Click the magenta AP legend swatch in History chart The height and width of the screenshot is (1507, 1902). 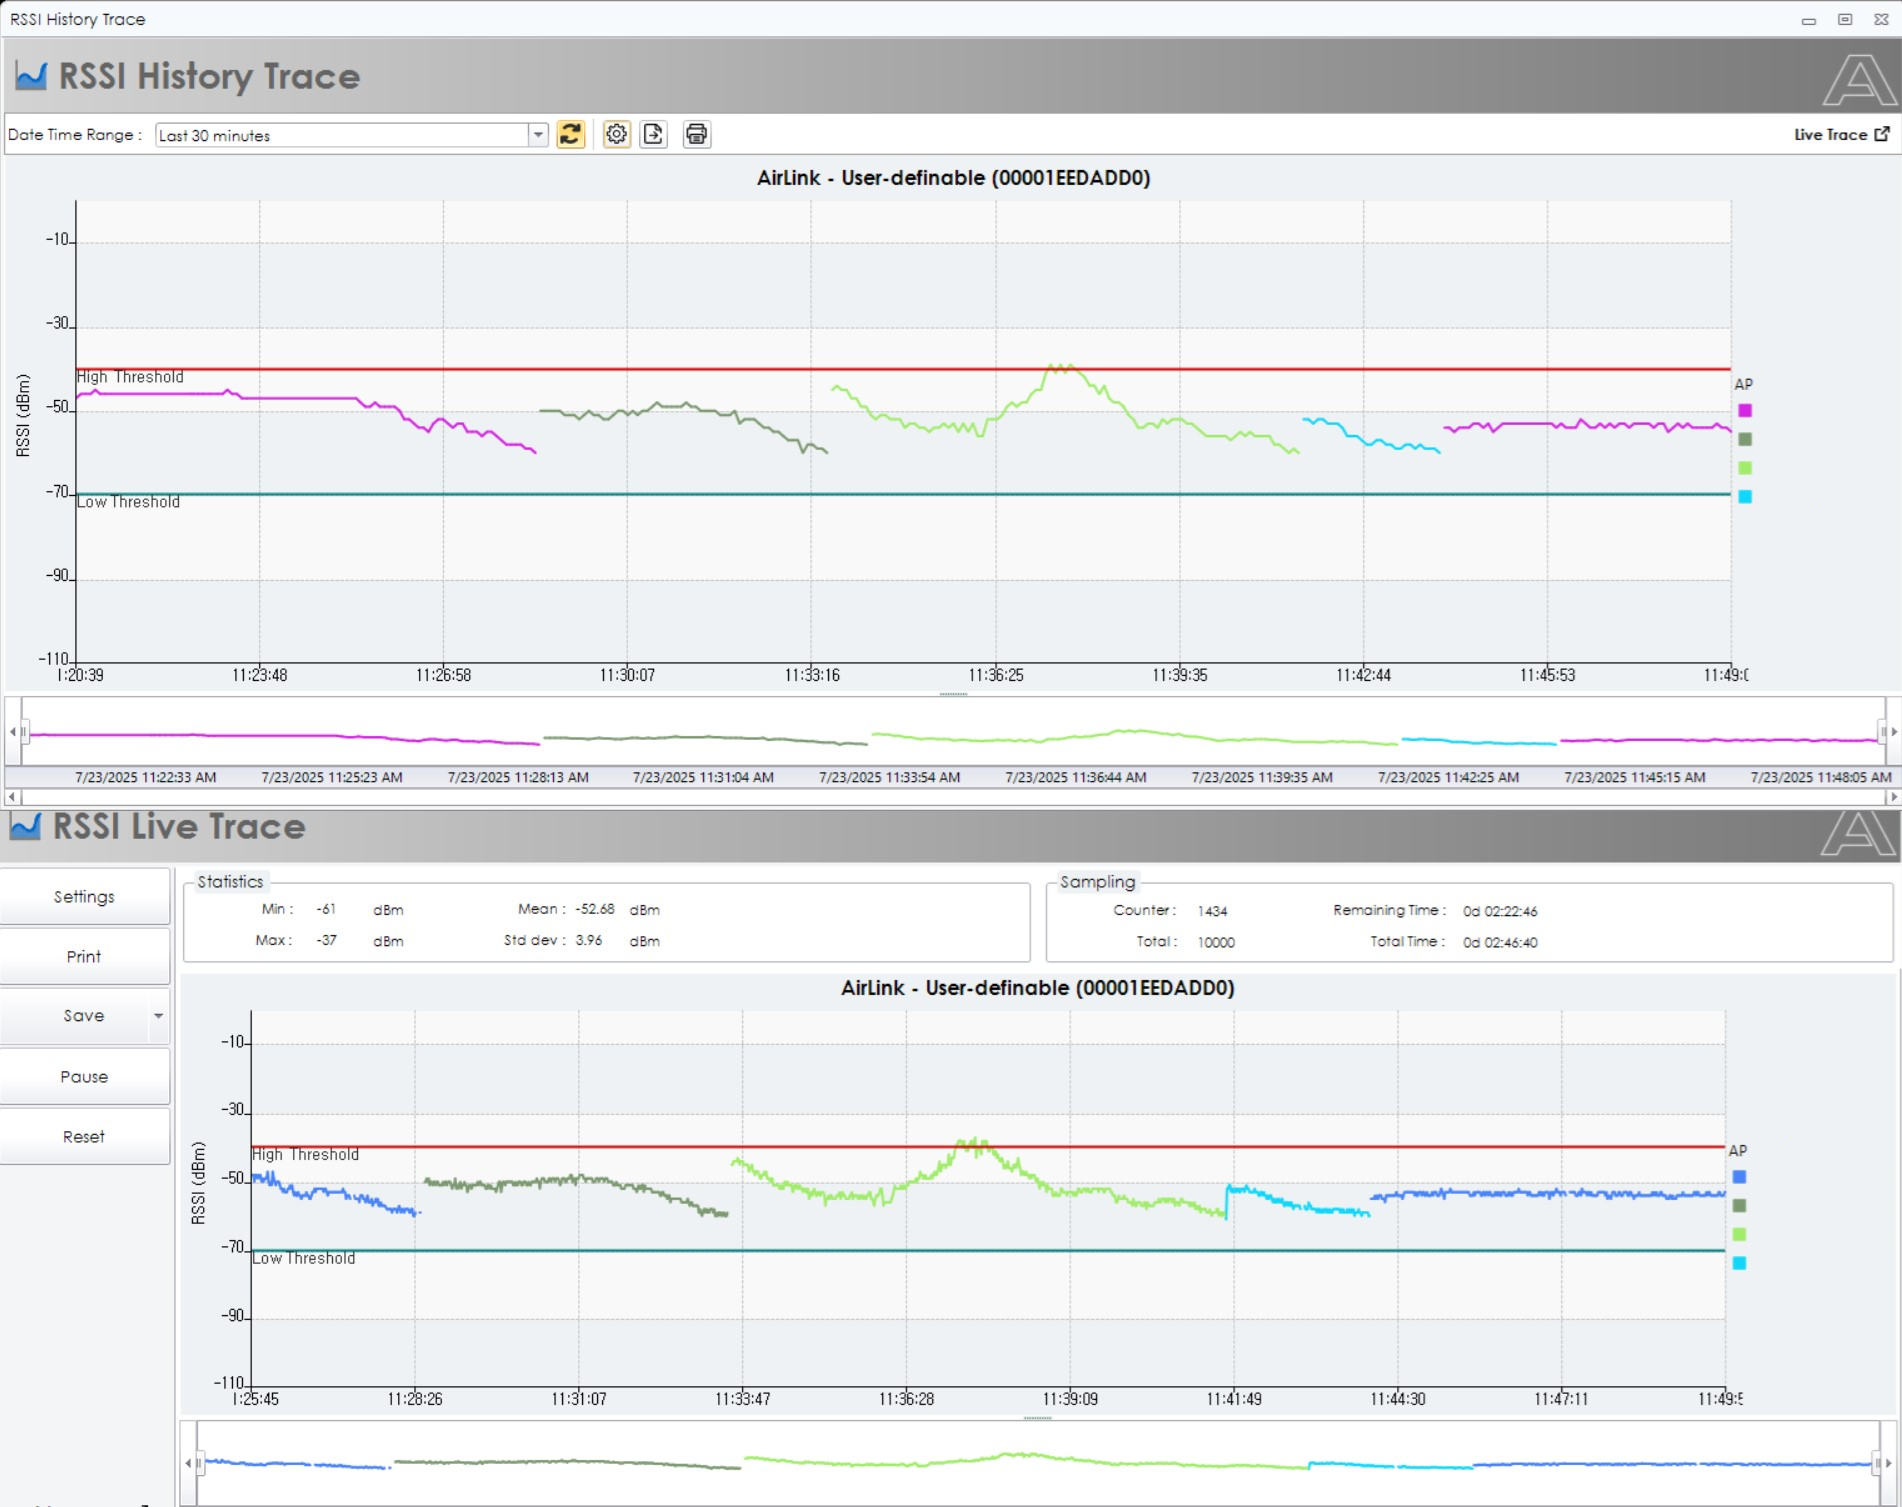pos(1745,410)
